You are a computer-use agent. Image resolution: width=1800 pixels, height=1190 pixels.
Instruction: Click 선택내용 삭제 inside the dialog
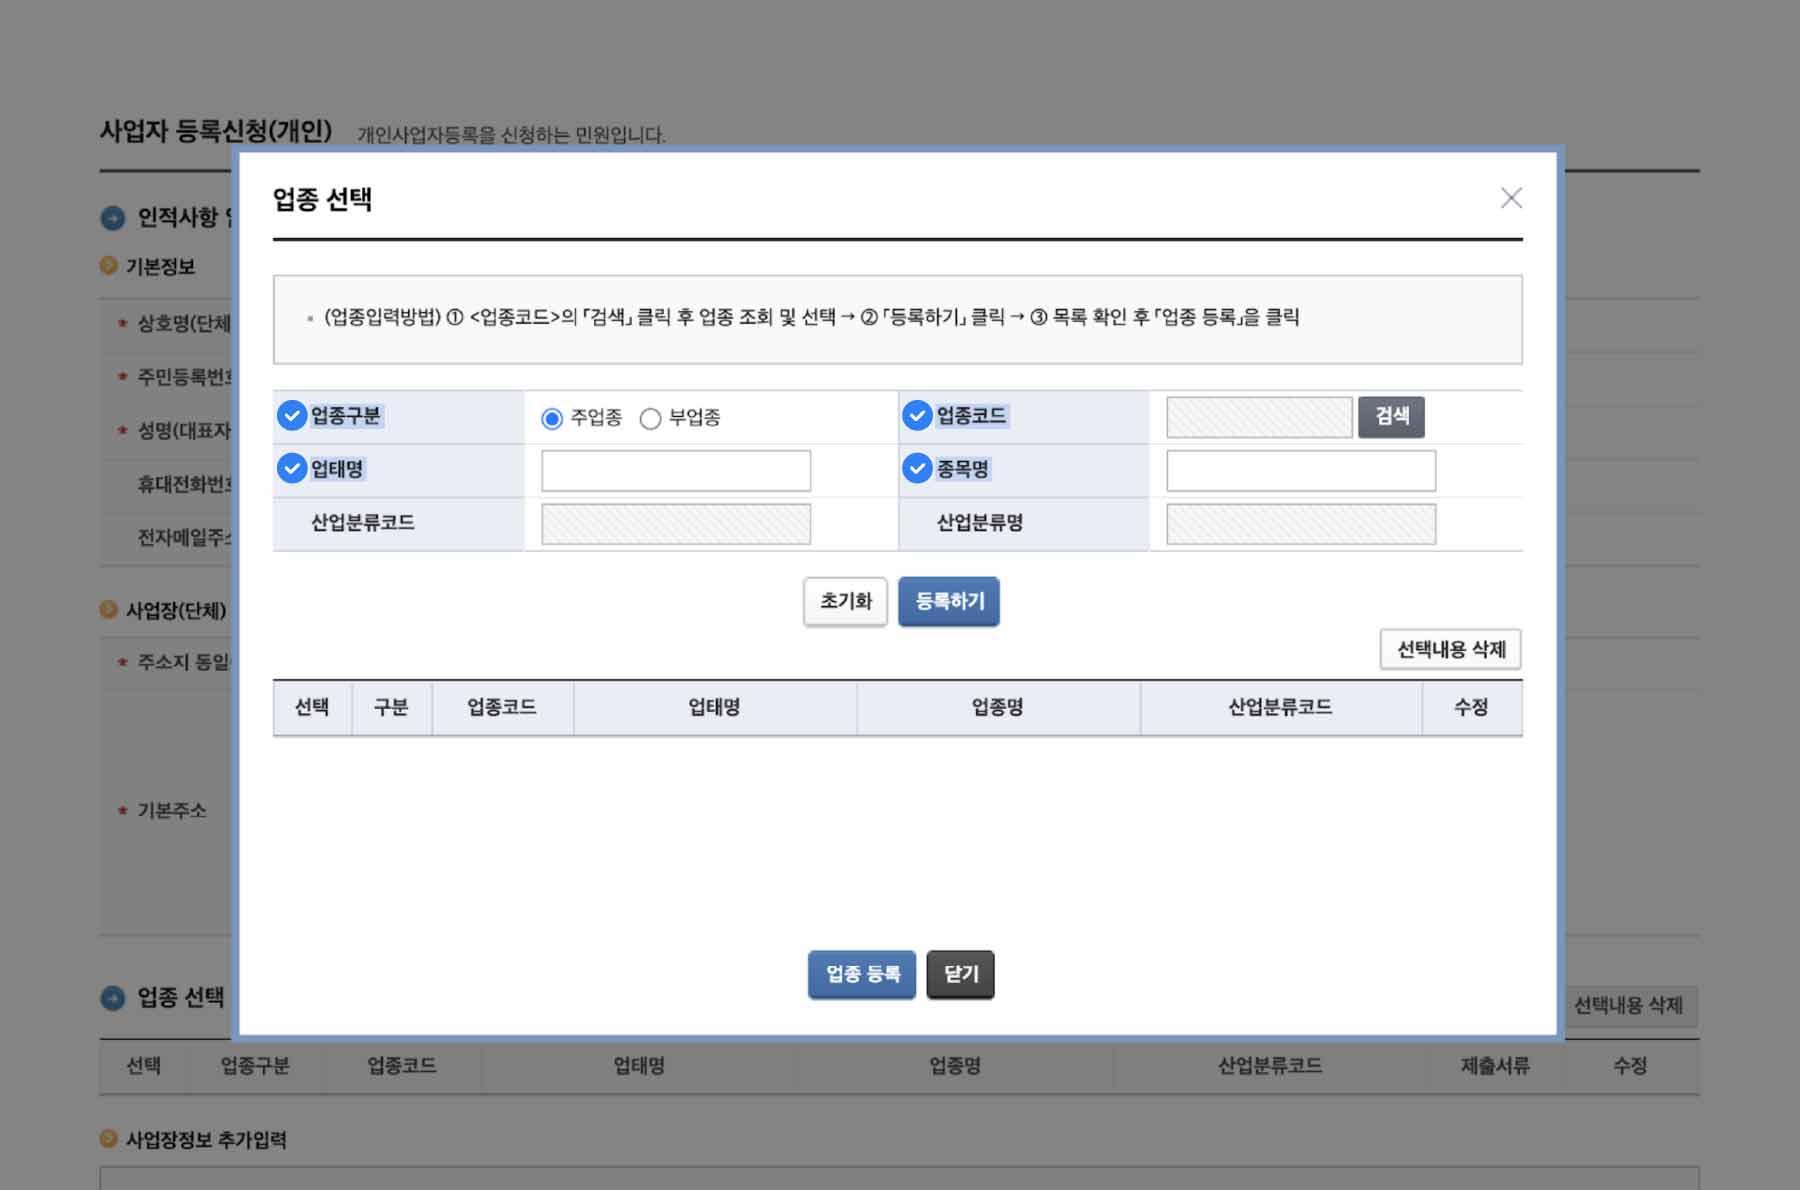click(x=1450, y=650)
